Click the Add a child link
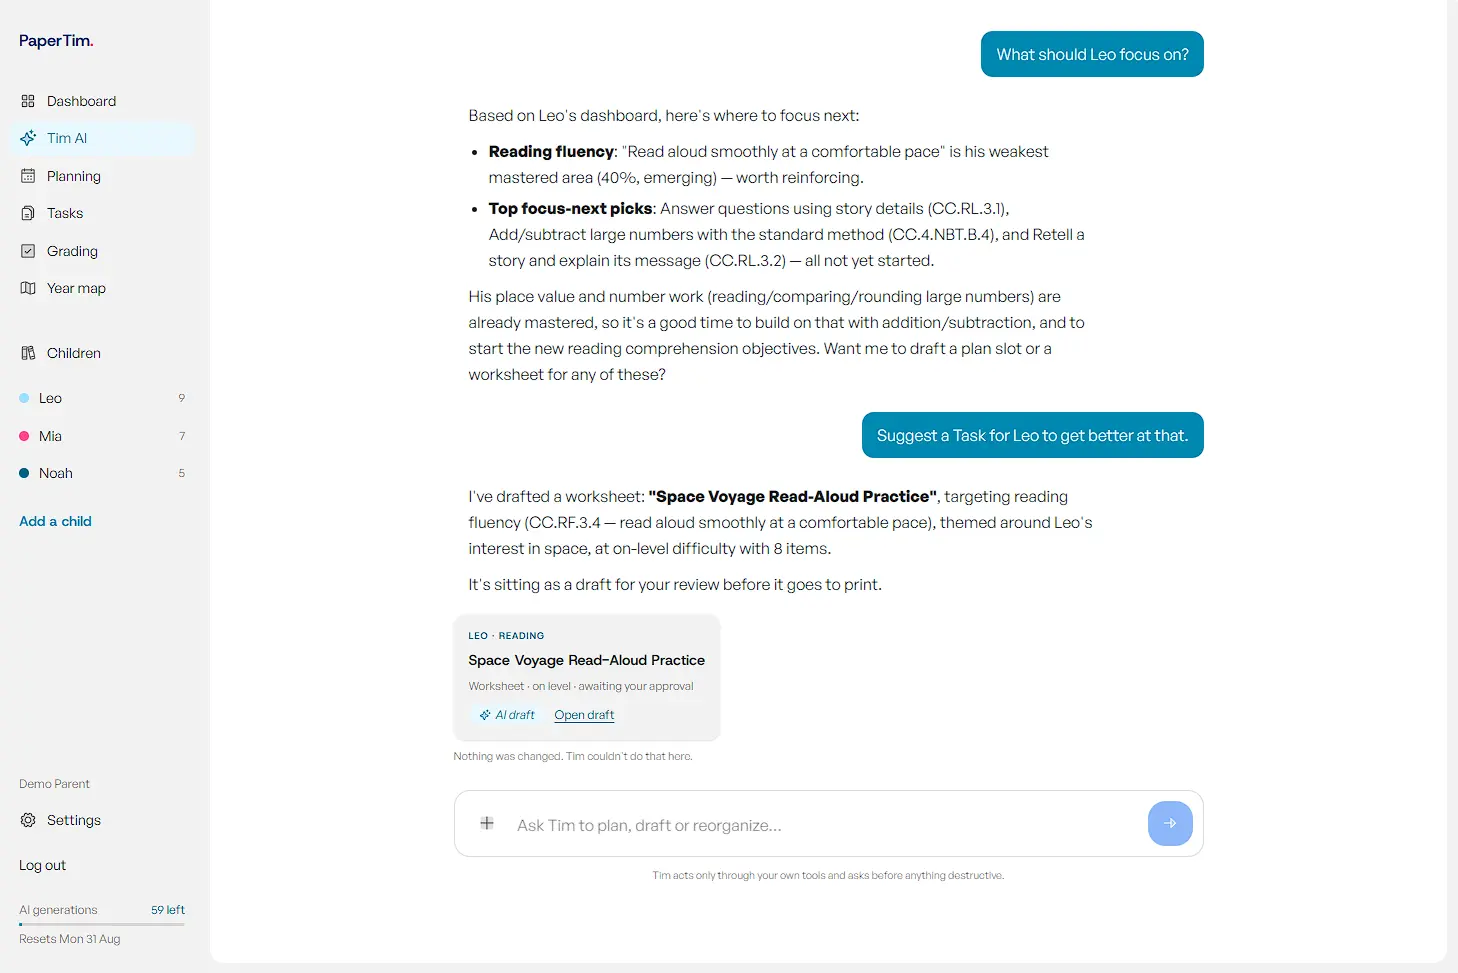The image size is (1458, 973). [x=55, y=521]
